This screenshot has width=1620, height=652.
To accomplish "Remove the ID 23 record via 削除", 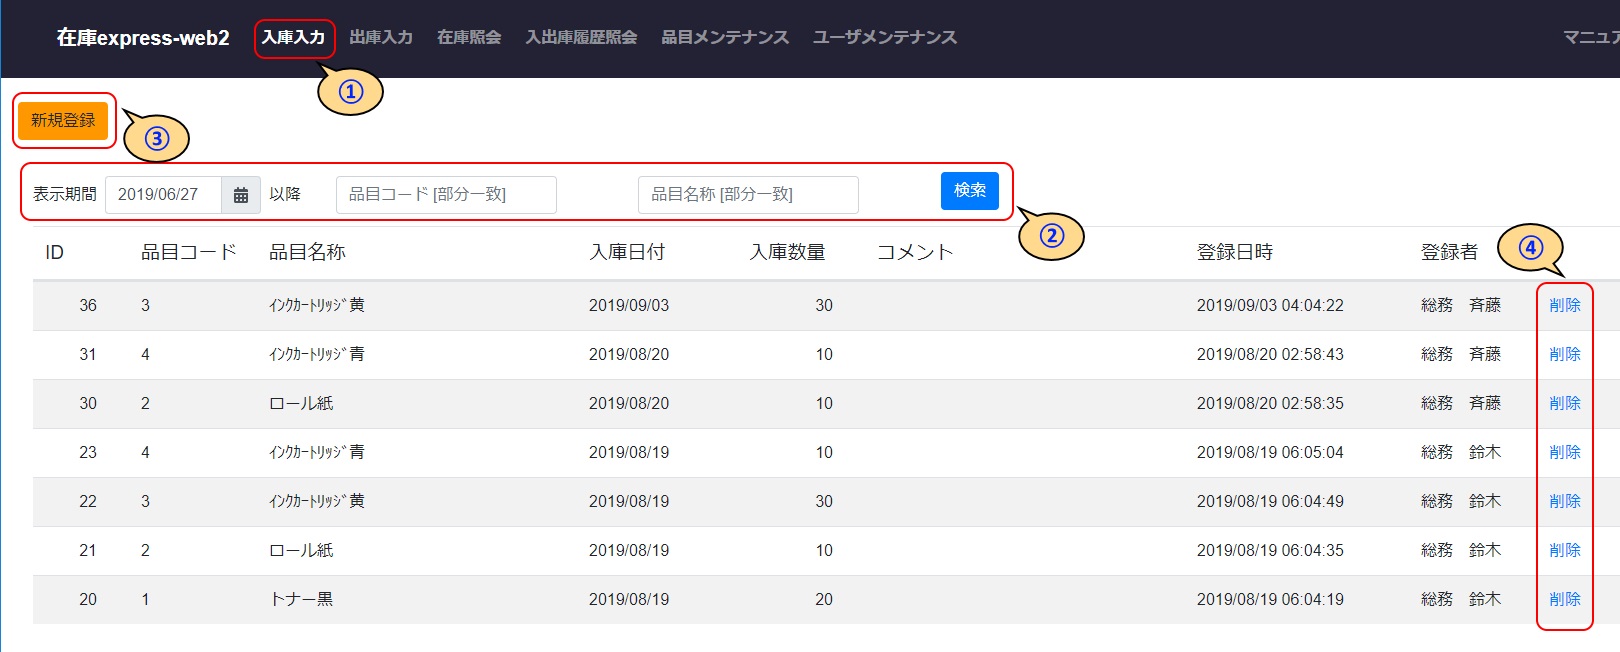I will pyautogui.click(x=1564, y=452).
